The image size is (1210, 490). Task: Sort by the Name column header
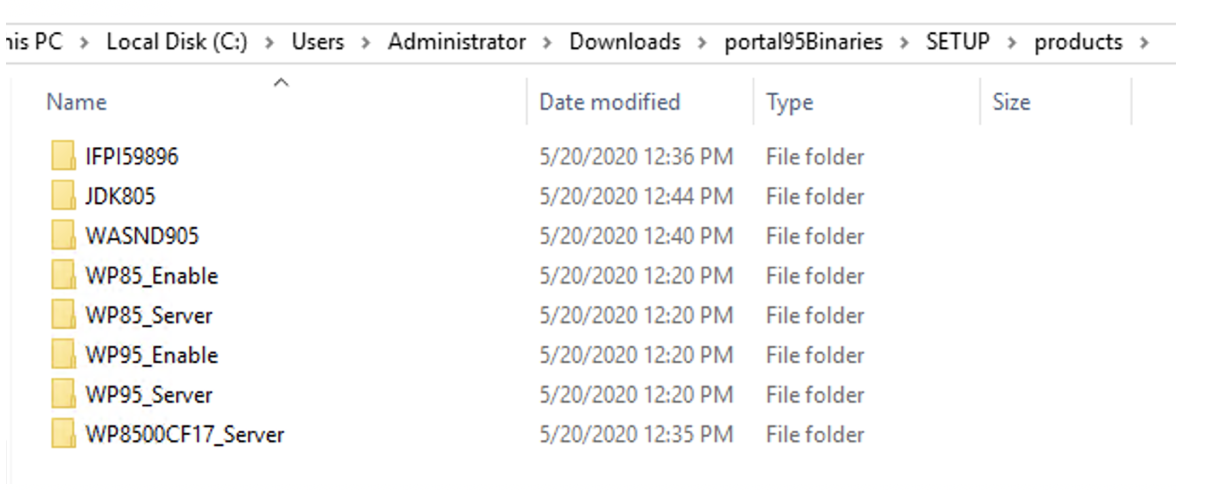[77, 102]
